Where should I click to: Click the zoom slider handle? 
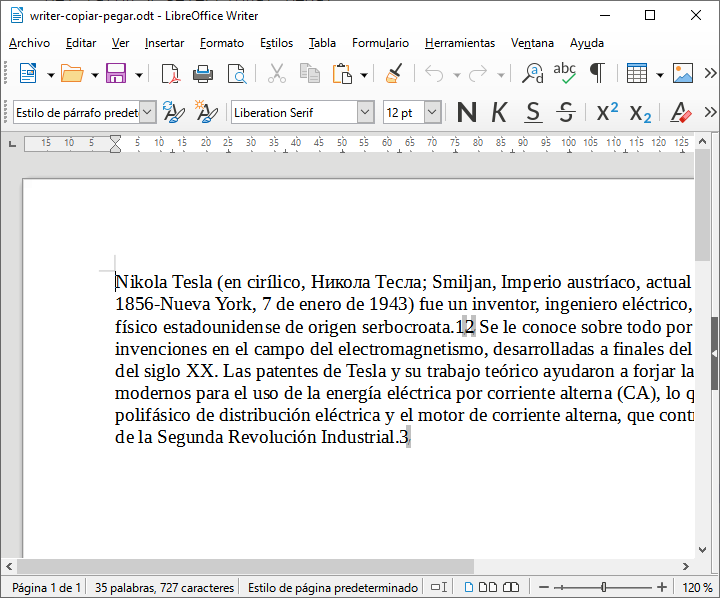(x=603, y=587)
